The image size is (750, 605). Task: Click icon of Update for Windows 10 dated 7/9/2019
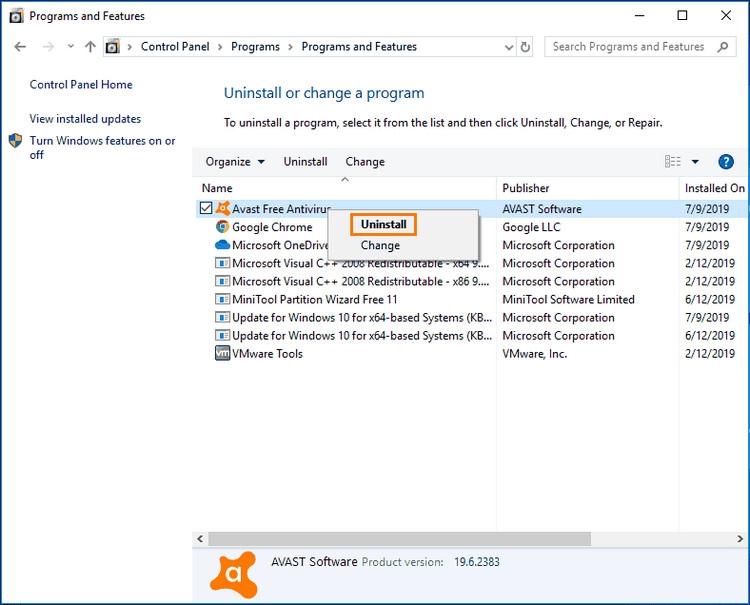tap(222, 318)
